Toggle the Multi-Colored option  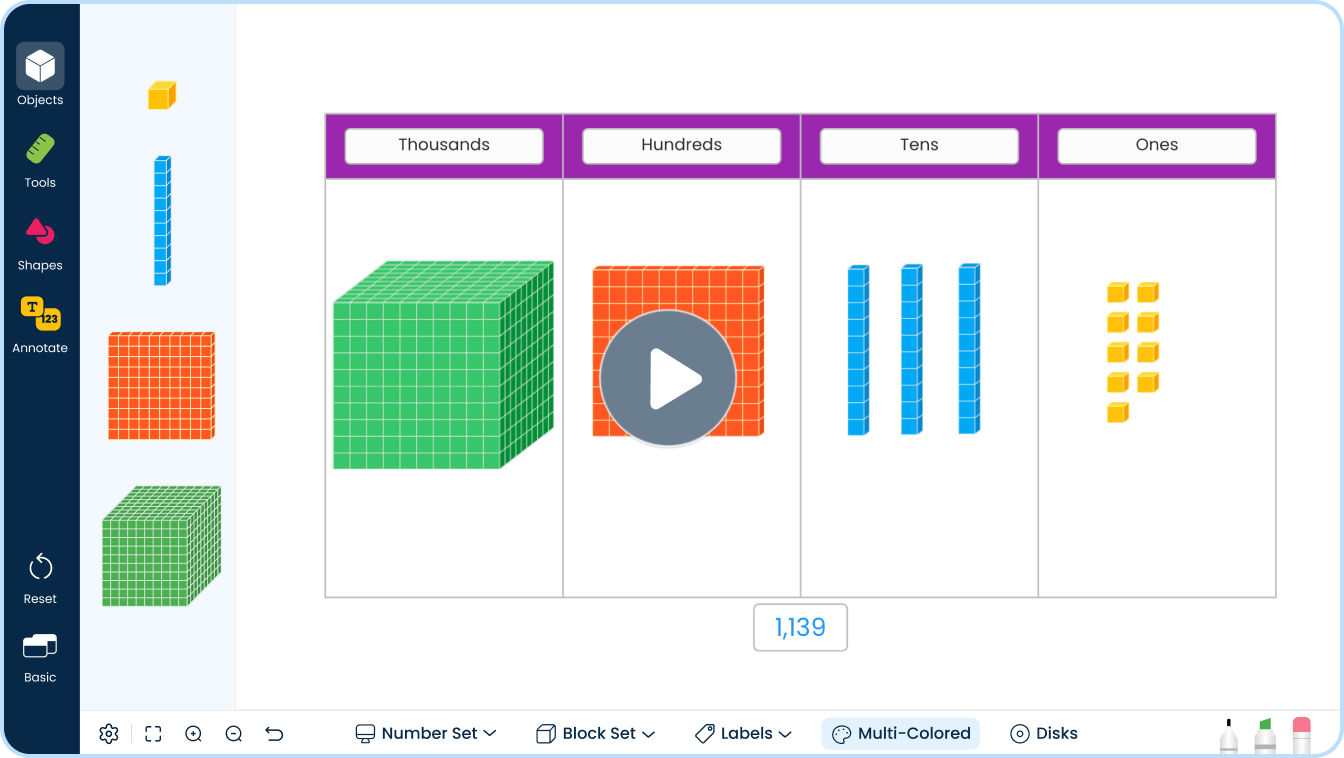click(x=900, y=734)
